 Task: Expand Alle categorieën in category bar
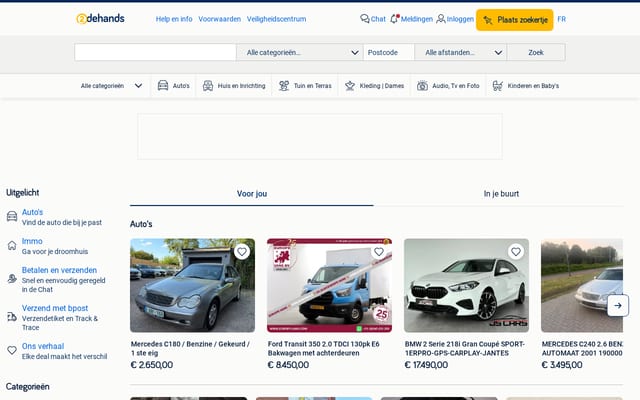tap(111, 86)
